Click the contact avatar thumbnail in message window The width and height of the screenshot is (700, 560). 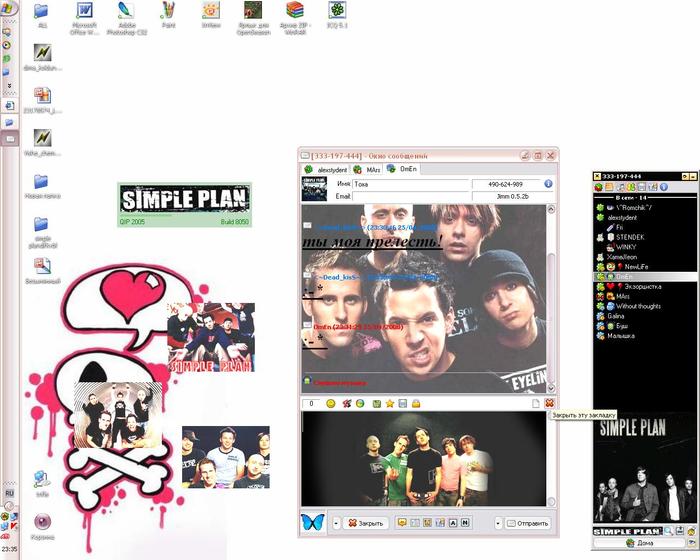(314, 188)
